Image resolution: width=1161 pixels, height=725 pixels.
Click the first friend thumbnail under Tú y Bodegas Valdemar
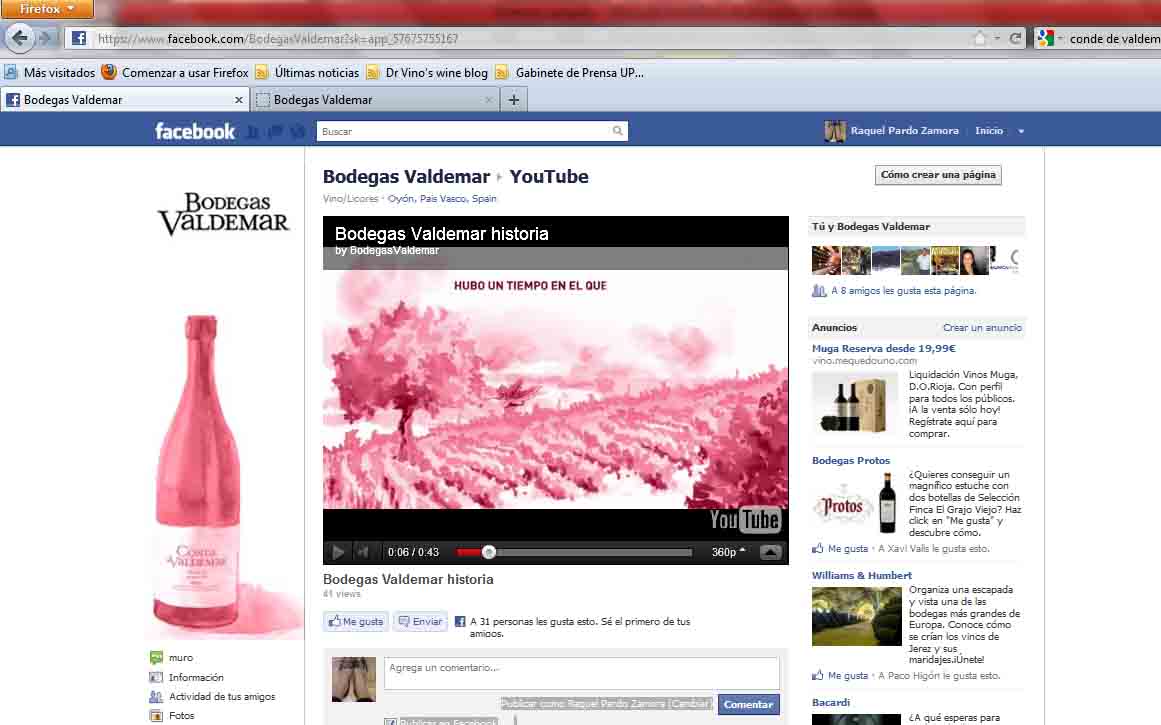pos(826,260)
